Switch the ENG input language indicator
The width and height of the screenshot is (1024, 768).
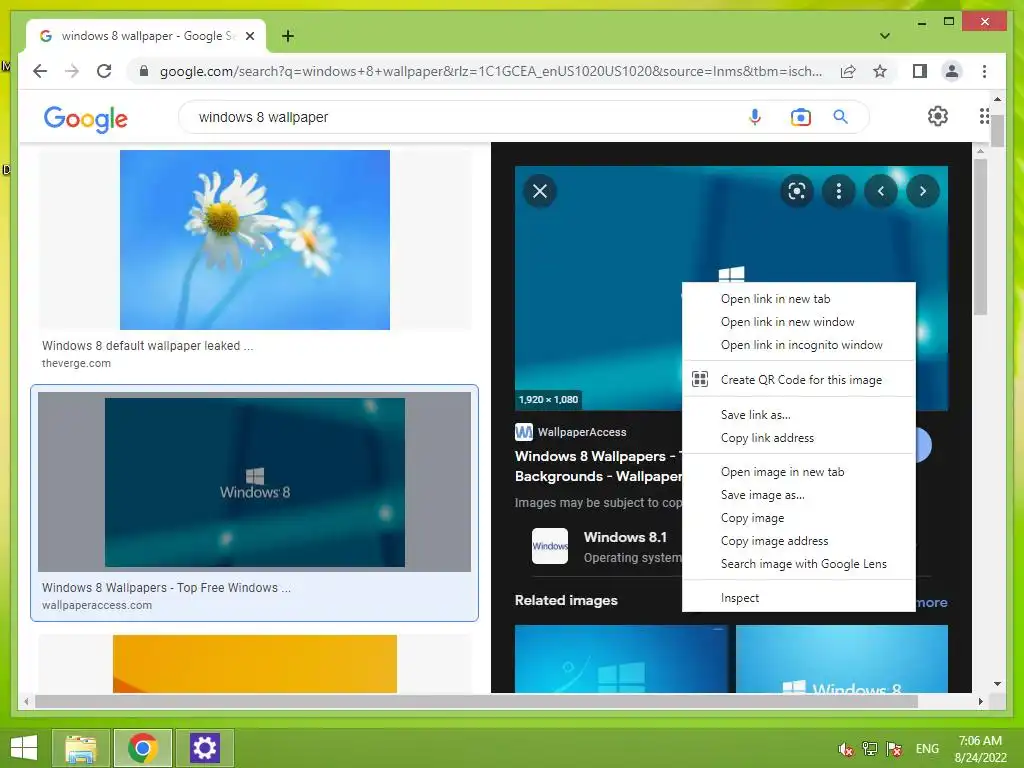pyautogui.click(x=927, y=748)
